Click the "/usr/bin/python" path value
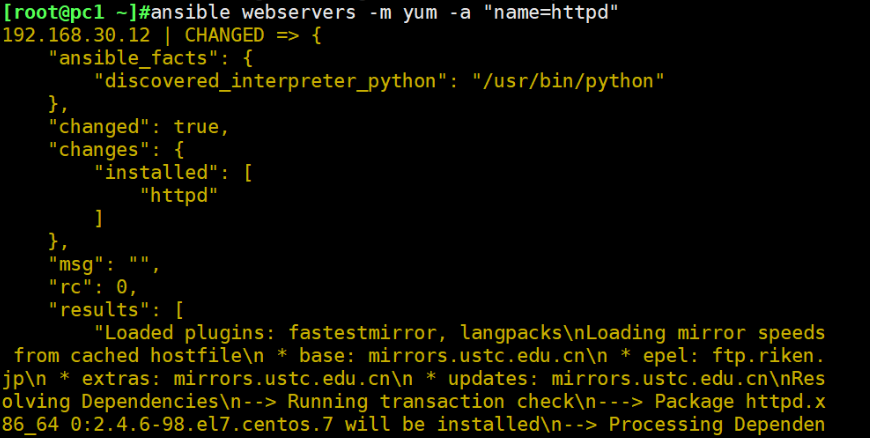The width and height of the screenshot is (870, 438). tap(568, 80)
